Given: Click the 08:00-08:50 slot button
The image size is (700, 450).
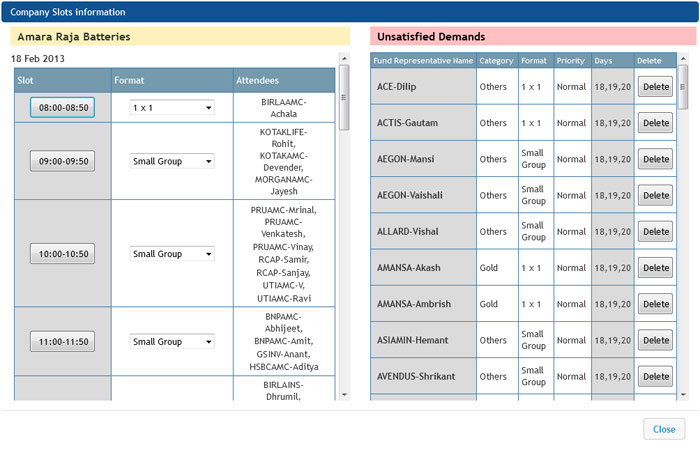Looking at the screenshot, I should pos(62,108).
